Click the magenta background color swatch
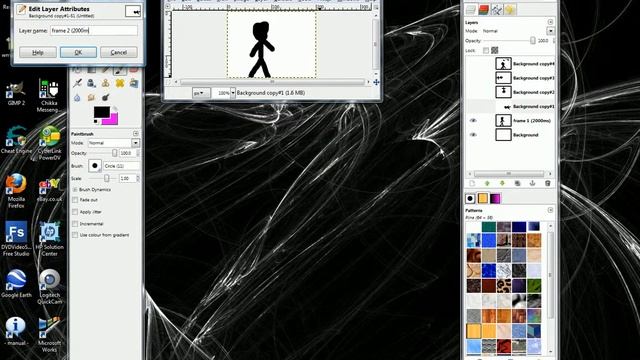The image size is (640, 360). (x=112, y=119)
